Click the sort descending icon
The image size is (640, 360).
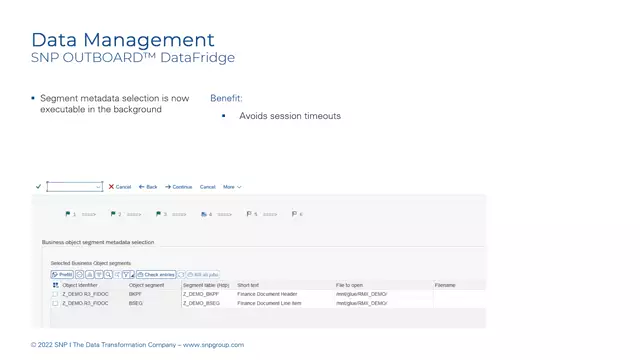click(x=99, y=275)
